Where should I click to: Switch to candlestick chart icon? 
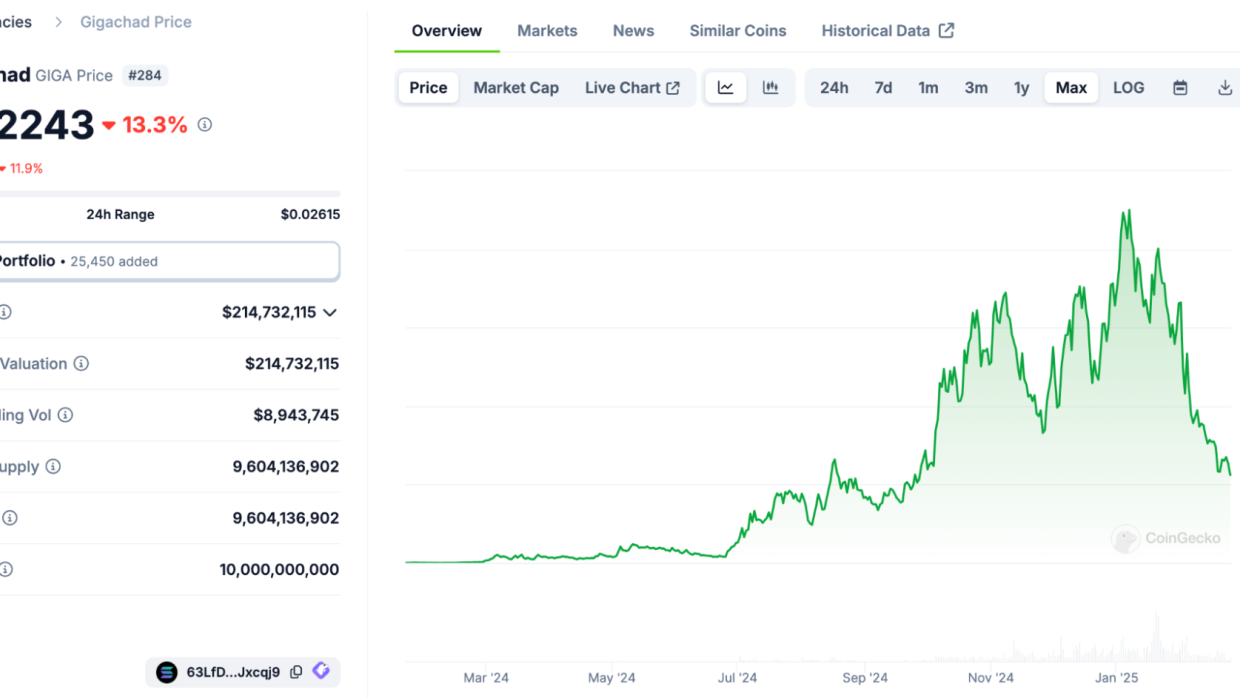770,88
